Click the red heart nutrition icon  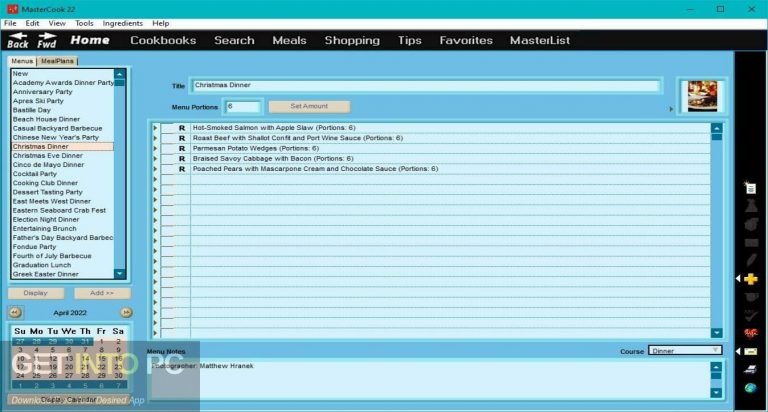pyautogui.click(x=750, y=334)
